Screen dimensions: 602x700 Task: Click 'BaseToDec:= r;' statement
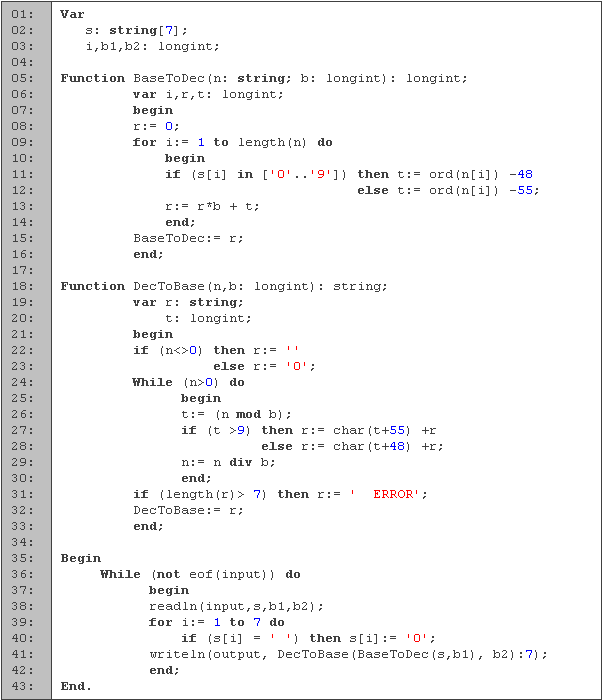pos(188,238)
